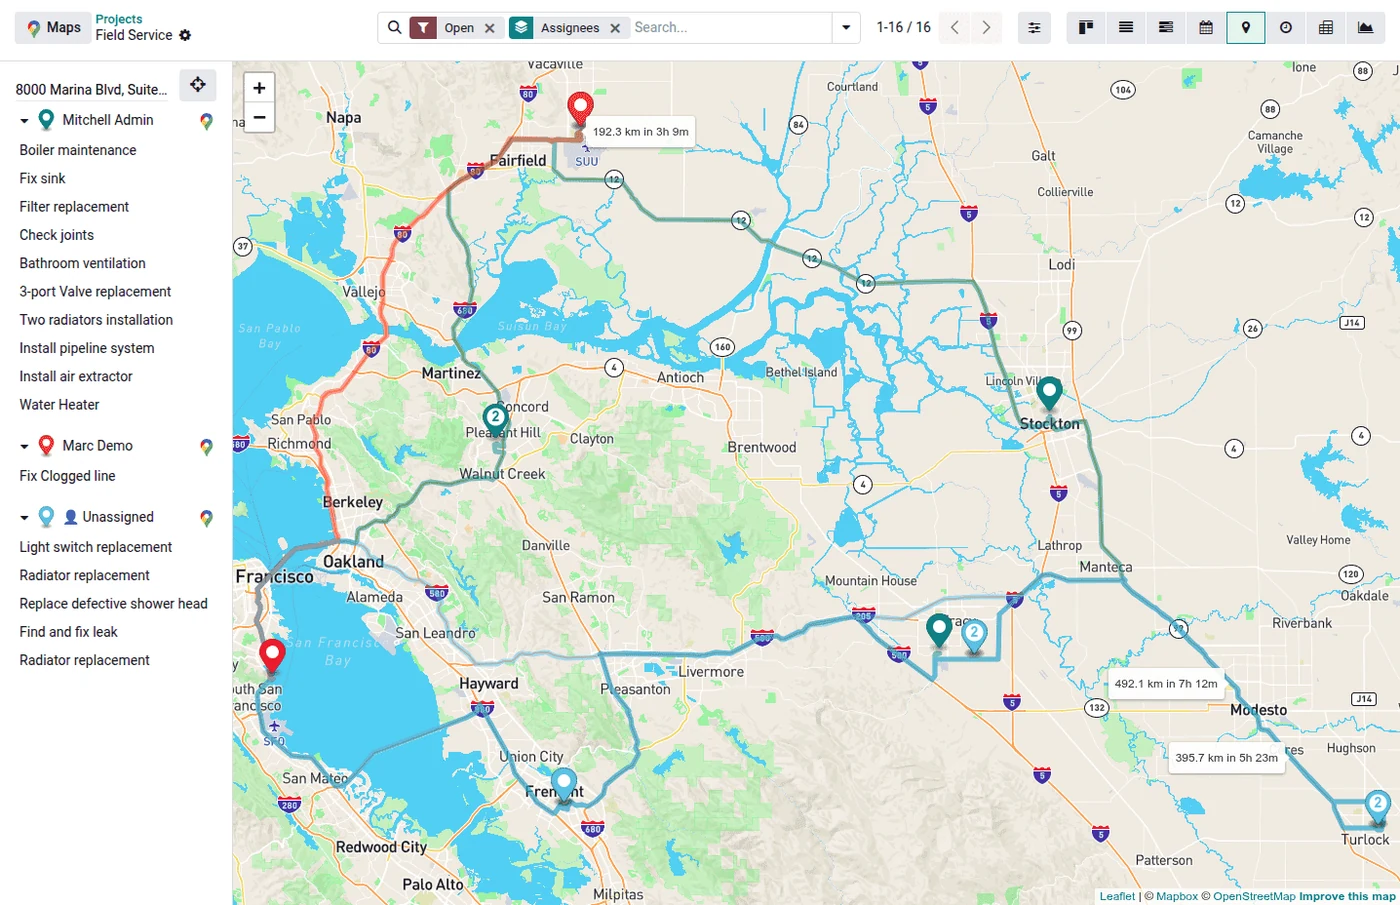Viewport: 1400px width, 905px height.
Task: Switch to Gantt view
Action: point(1166,28)
